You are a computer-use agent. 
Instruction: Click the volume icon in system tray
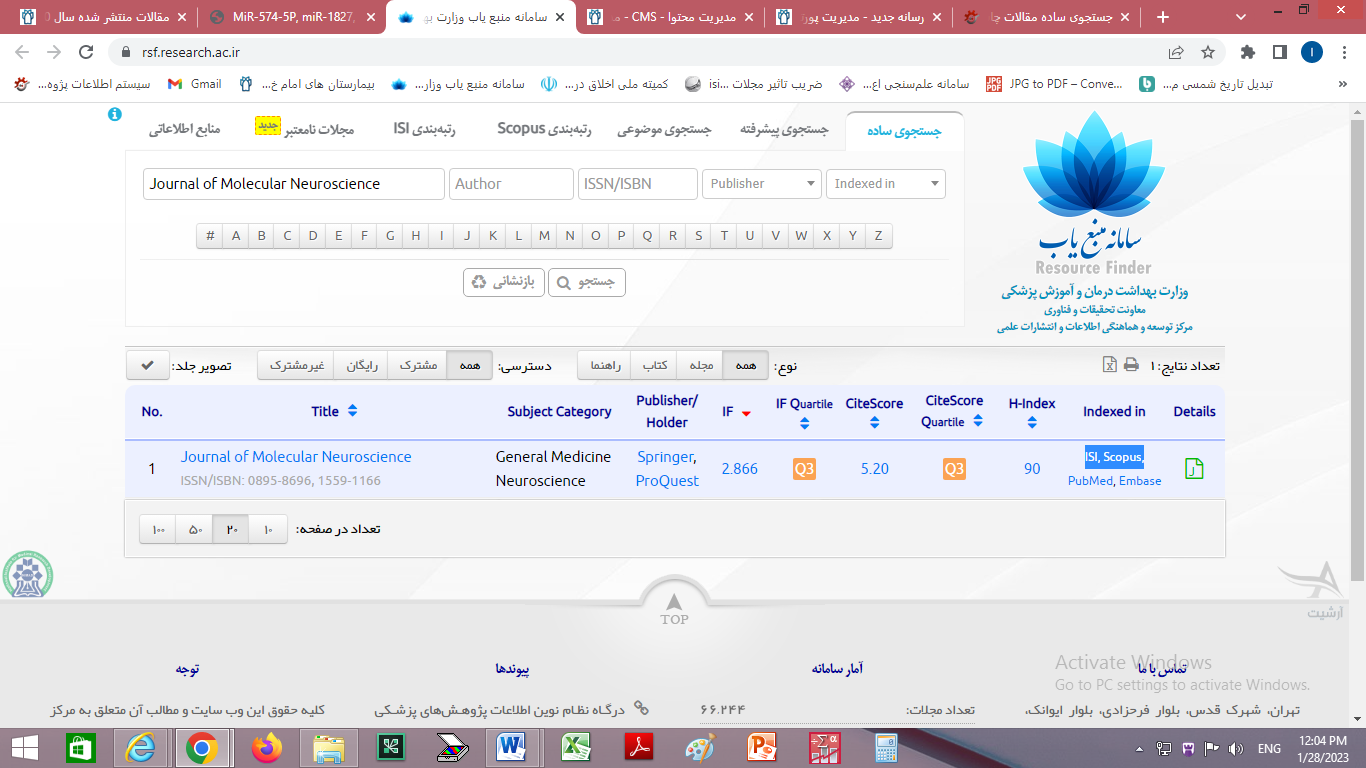click(1237, 748)
